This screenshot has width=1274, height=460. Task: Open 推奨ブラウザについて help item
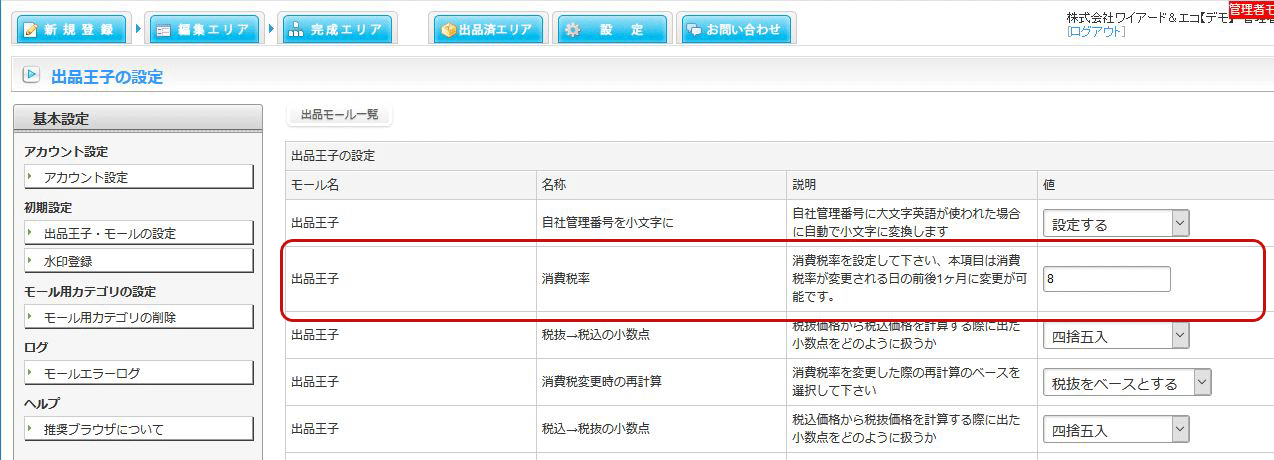coord(138,429)
